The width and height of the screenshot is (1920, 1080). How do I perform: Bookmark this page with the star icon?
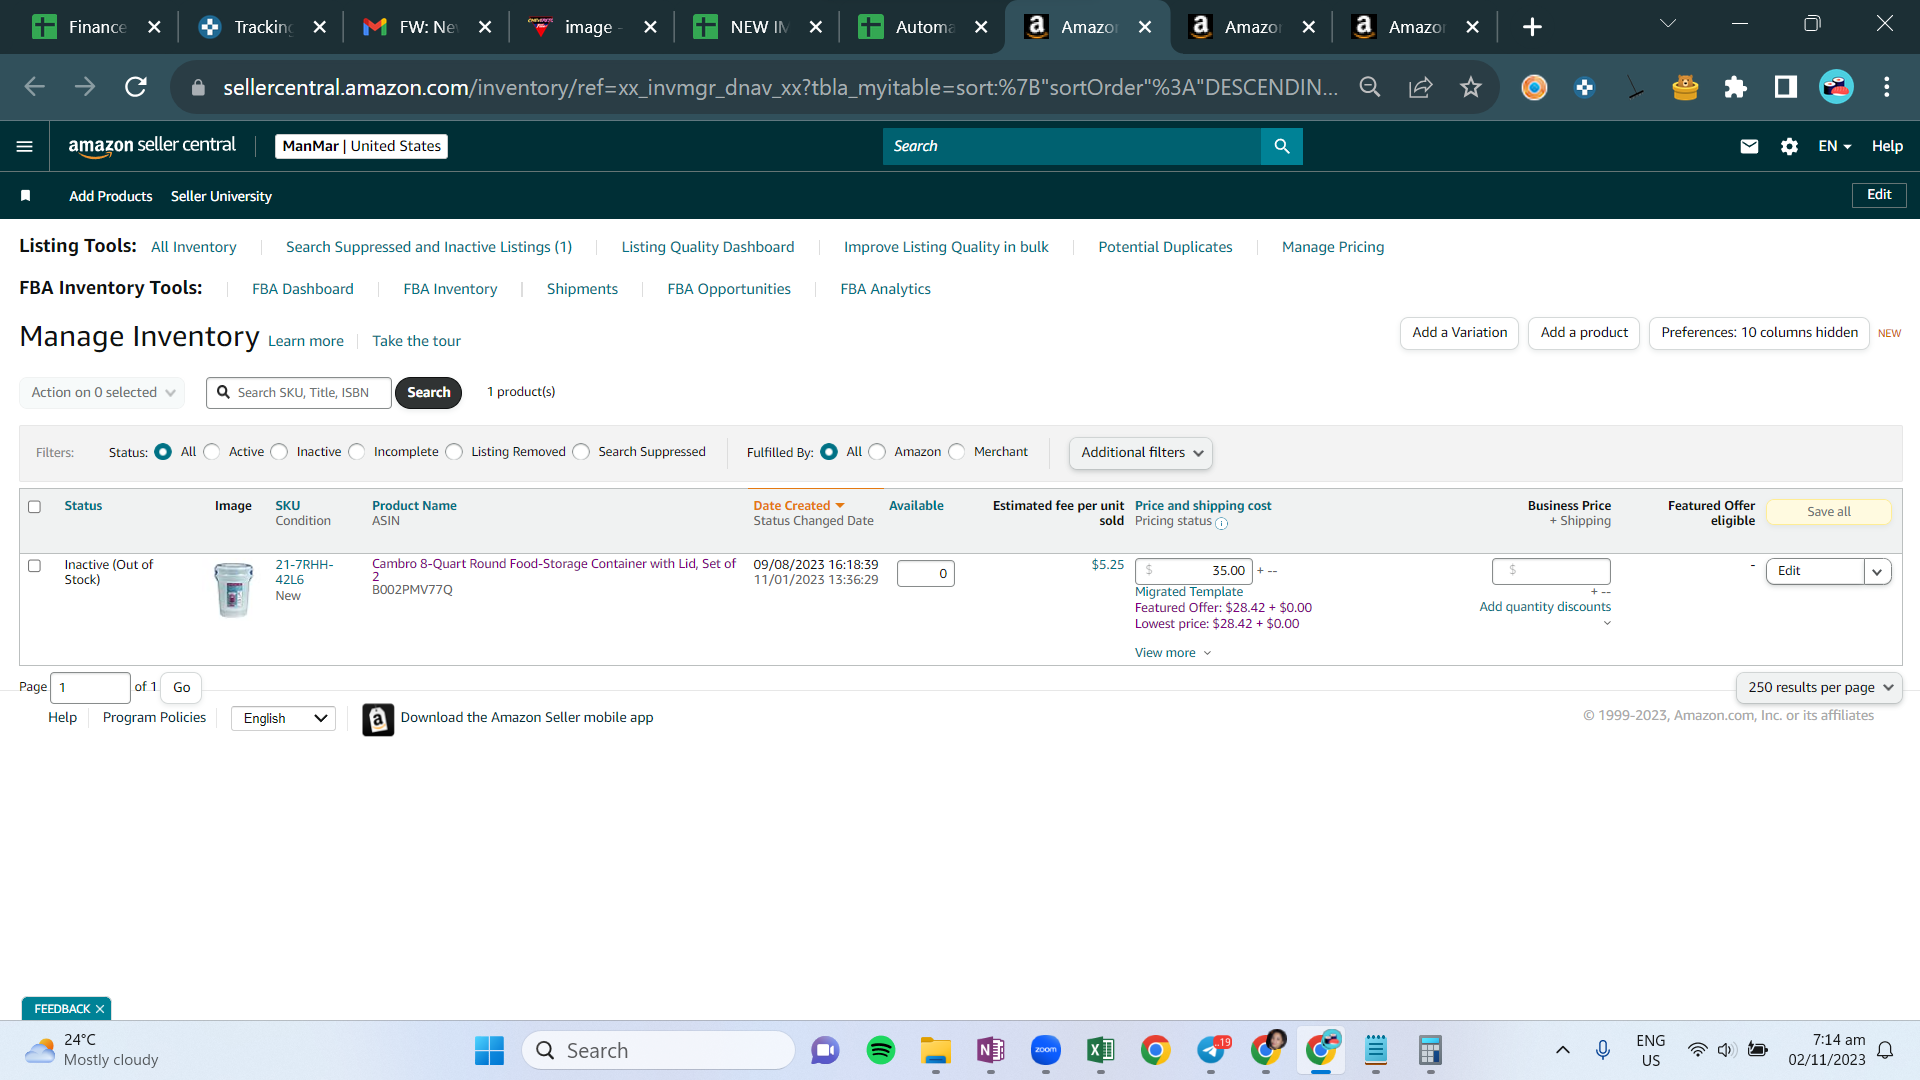(x=1470, y=87)
